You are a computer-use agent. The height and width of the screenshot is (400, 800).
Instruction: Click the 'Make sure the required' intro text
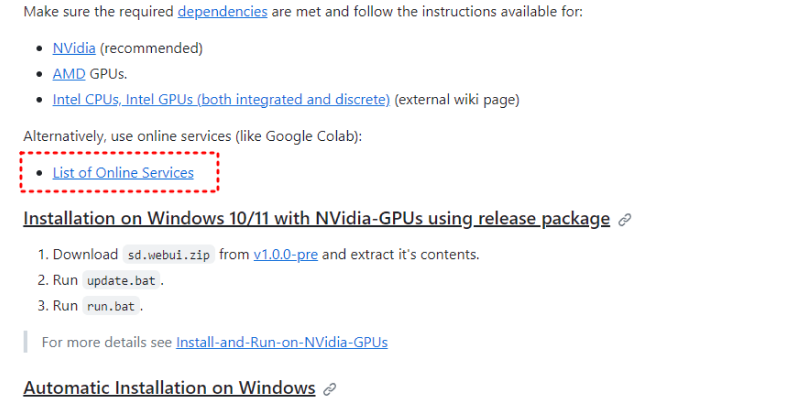point(99,13)
